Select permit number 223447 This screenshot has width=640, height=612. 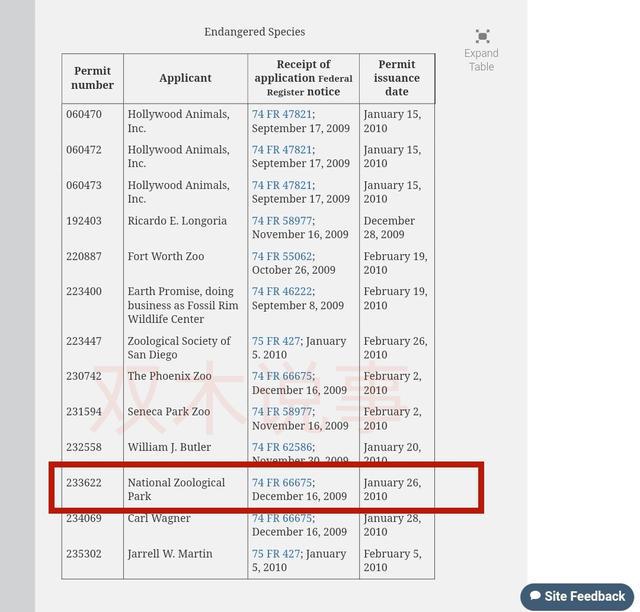pos(84,341)
